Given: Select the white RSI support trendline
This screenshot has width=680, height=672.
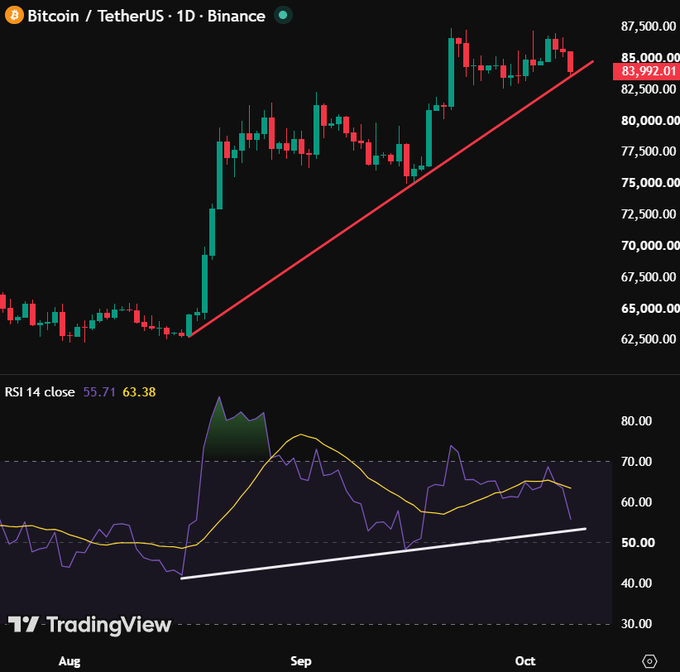Looking at the screenshot, I should 383,553.
